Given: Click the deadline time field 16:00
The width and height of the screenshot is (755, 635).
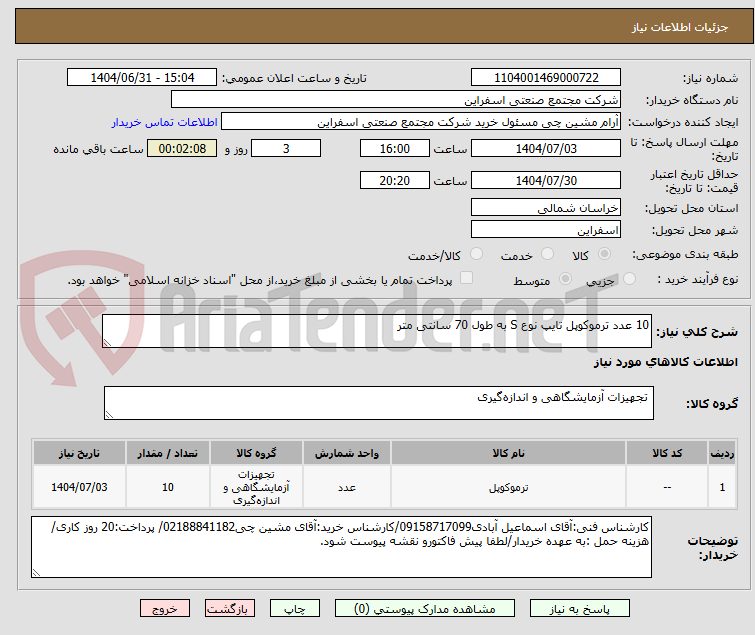Looking at the screenshot, I should click(394, 148).
